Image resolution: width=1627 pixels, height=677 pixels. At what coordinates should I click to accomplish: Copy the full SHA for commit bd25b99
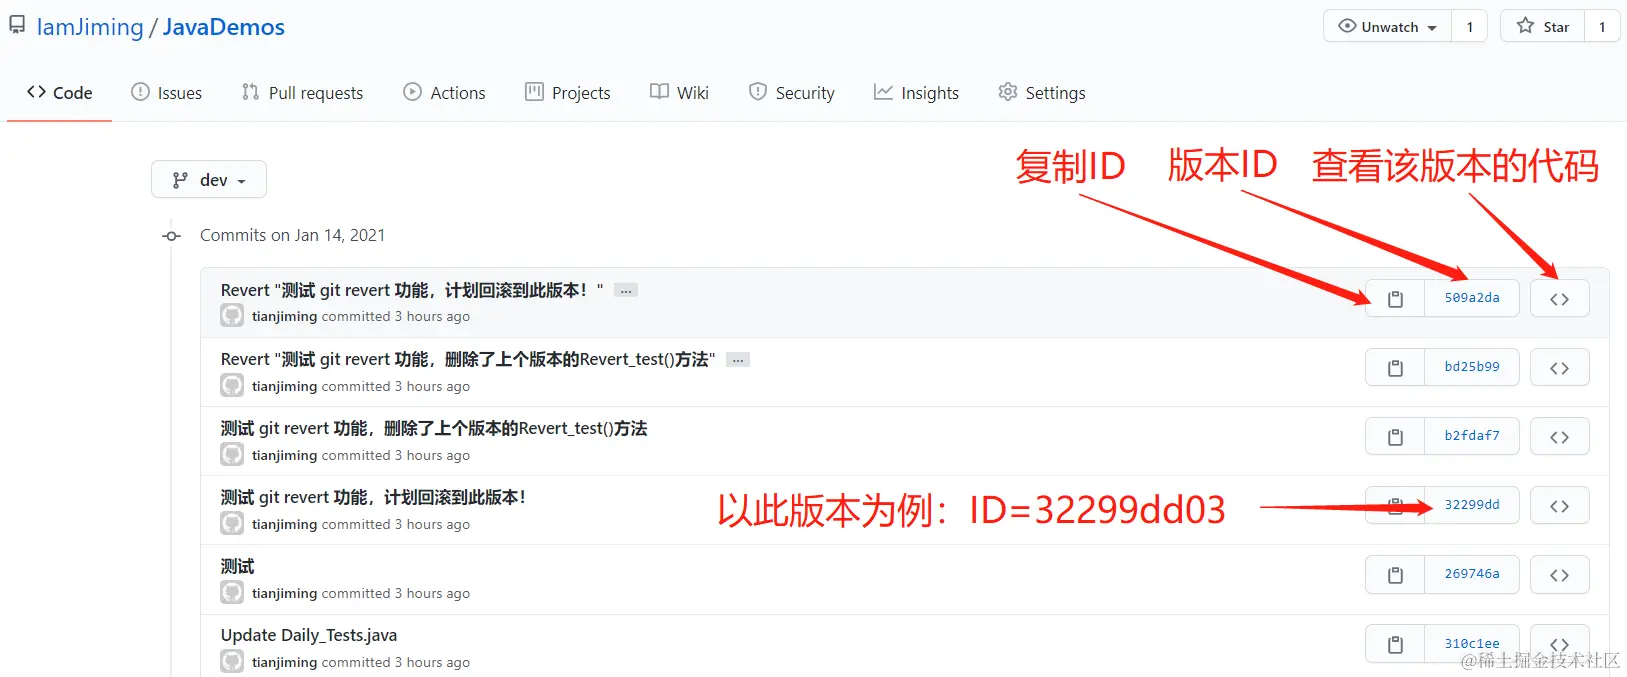click(1395, 367)
